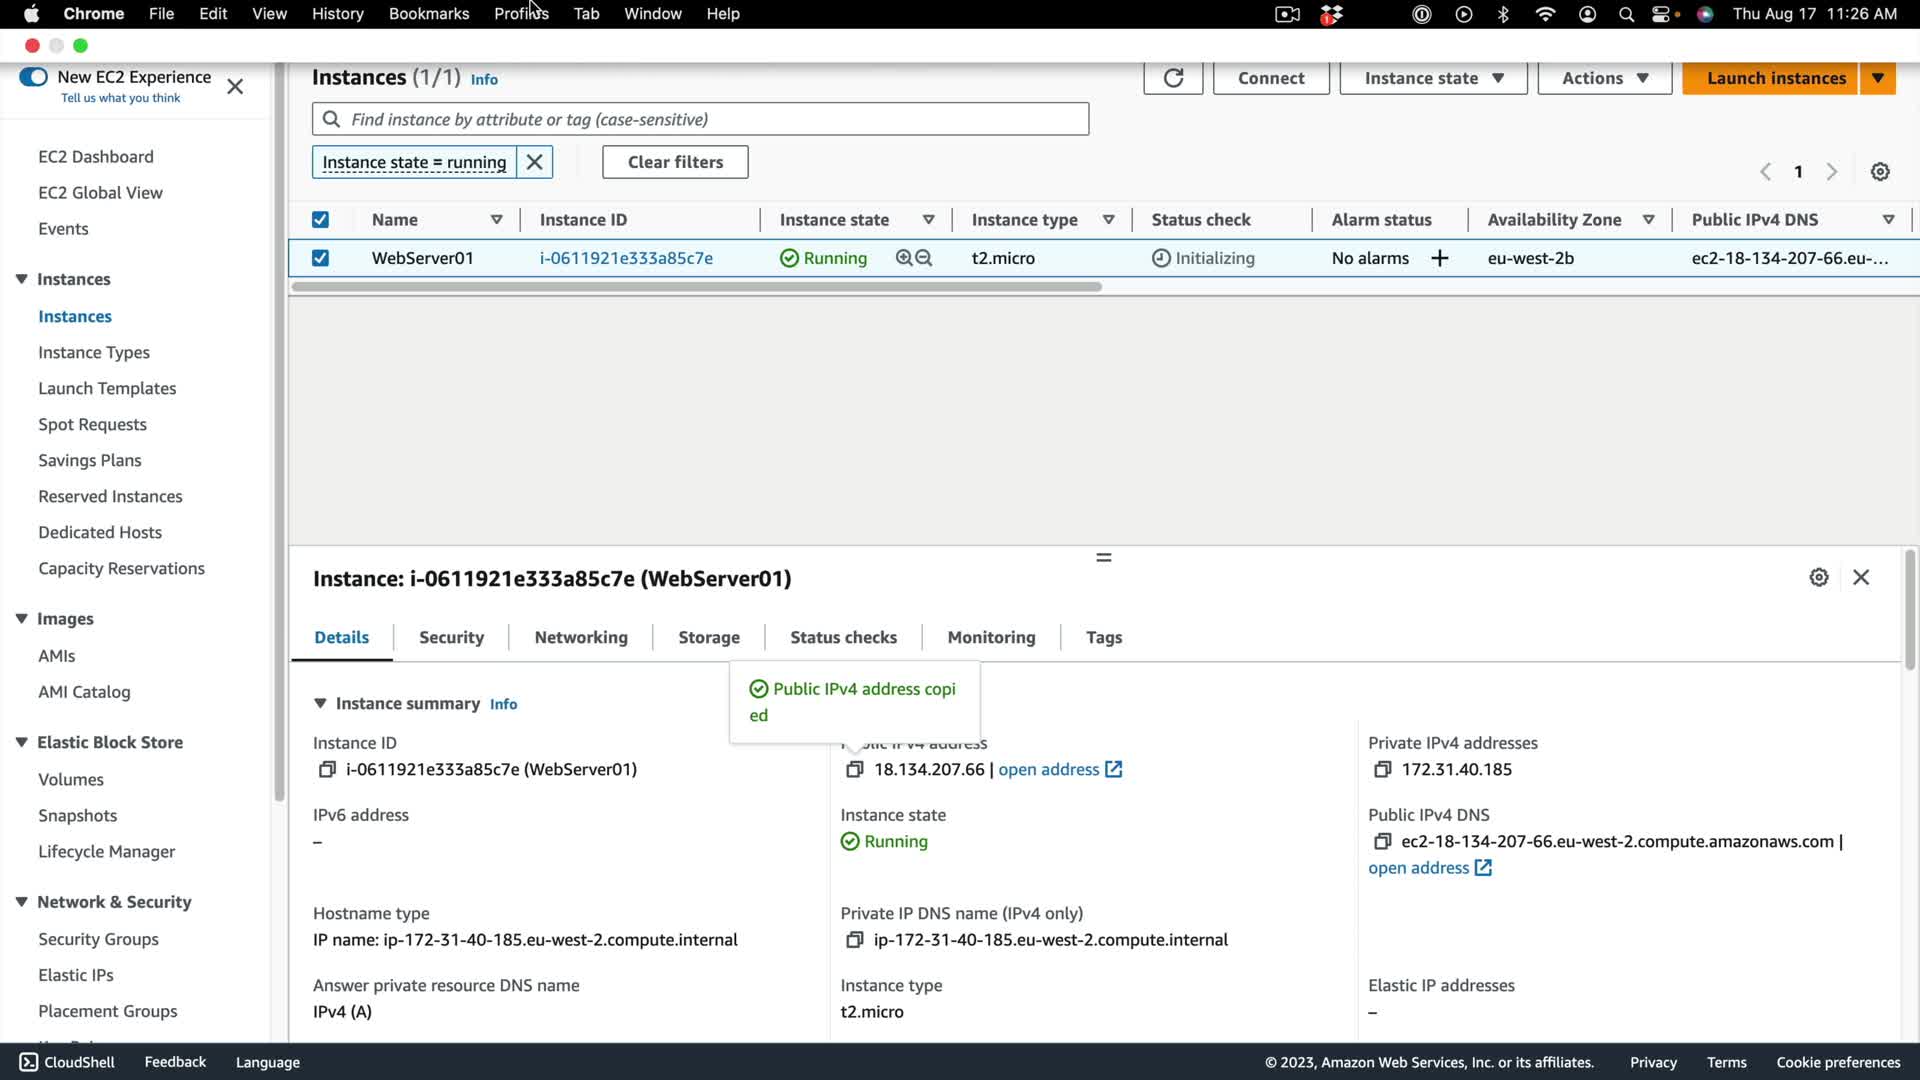
Task: Open the i-0611921e333a85c7e instance link
Action: click(626, 258)
